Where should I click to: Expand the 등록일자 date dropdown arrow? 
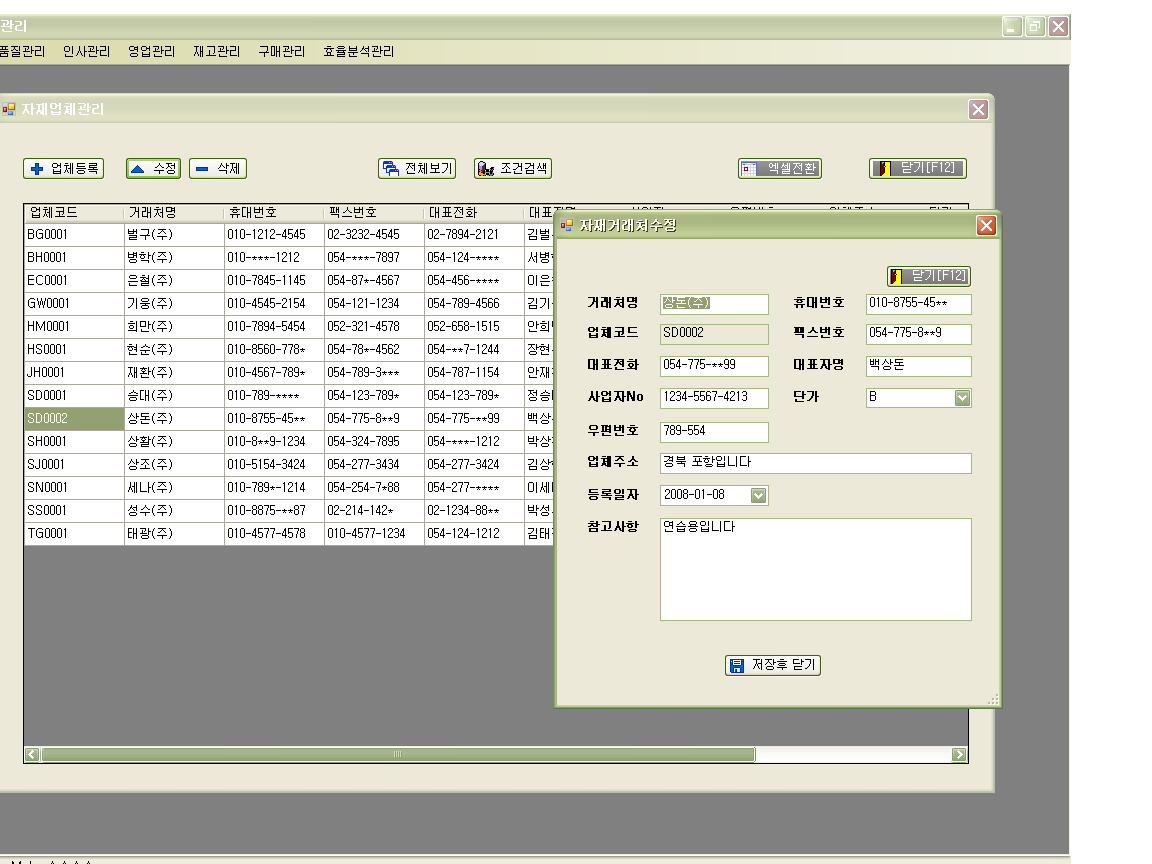[759, 495]
